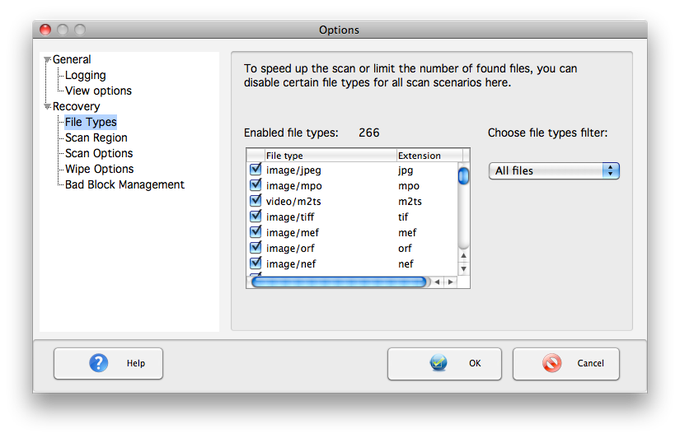The height and width of the screenshot is (438, 680).
Task: Disable the image/nef checkbox
Action: coord(255,263)
